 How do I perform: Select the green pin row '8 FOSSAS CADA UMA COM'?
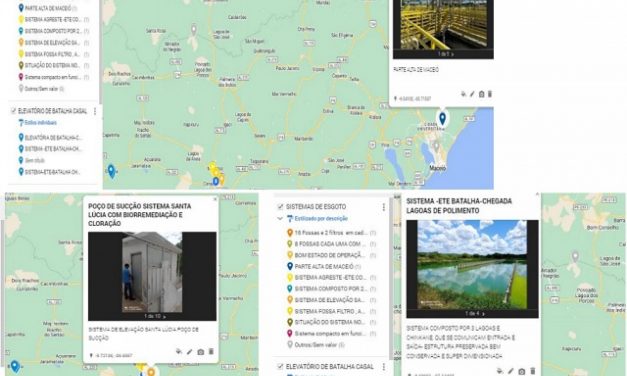331,244
